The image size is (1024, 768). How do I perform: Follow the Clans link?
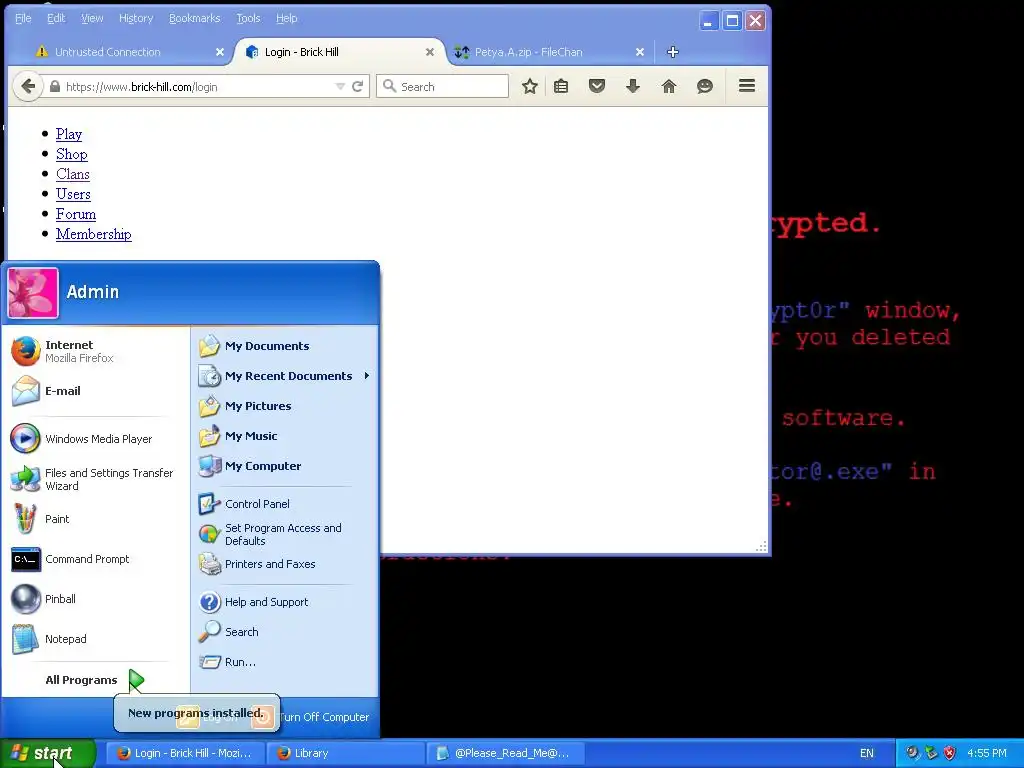72,174
